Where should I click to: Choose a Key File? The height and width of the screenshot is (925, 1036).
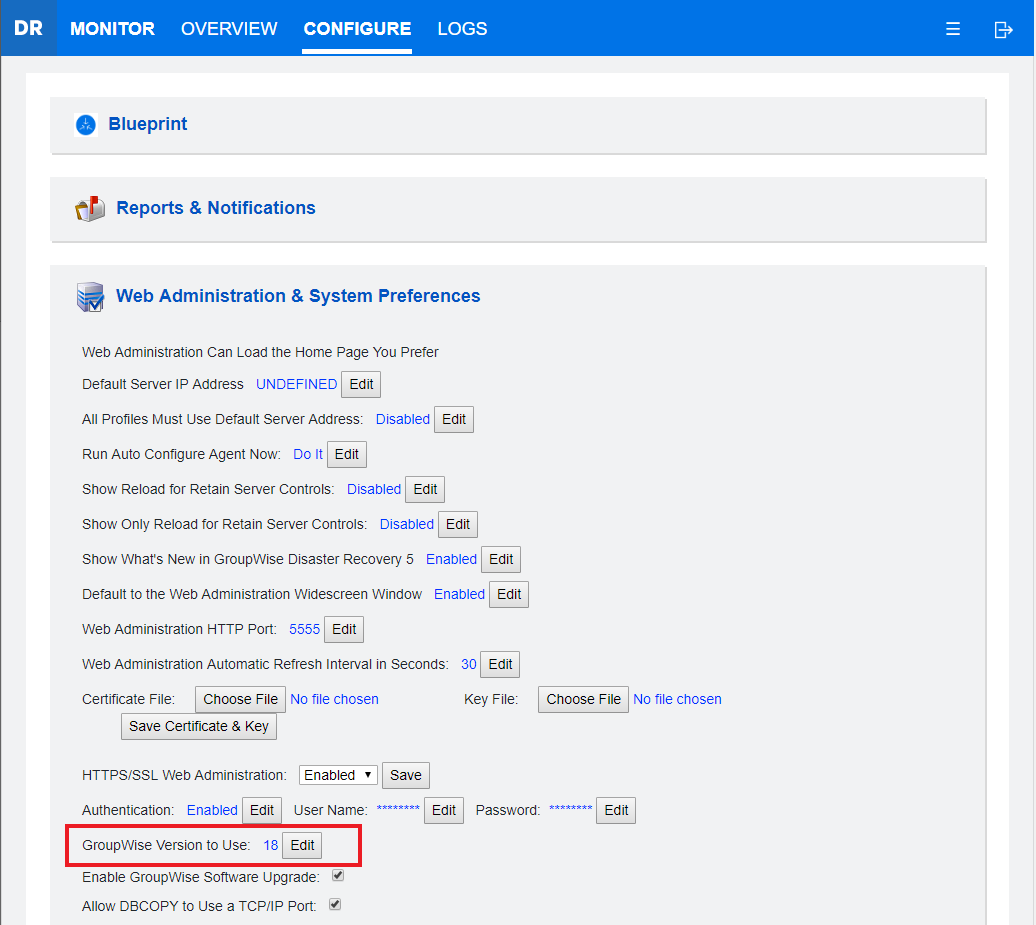(583, 700)
